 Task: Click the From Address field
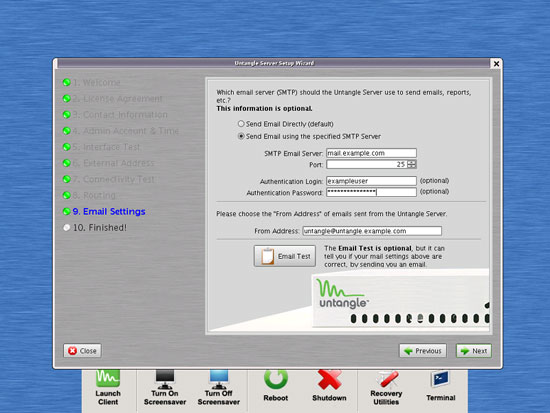coord(372,231)
